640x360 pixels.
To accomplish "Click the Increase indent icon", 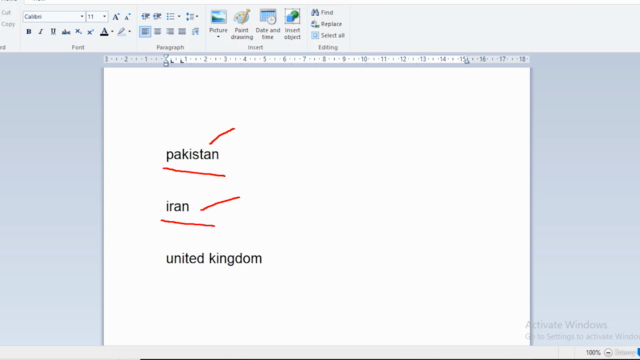I will pyautogui.click(x=157, y=16).
